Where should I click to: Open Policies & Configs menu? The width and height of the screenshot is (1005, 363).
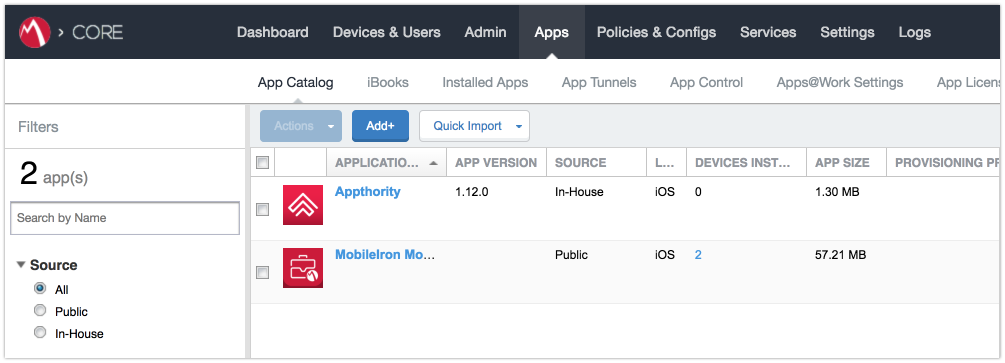pyautogui.click(x=656, y=32)
